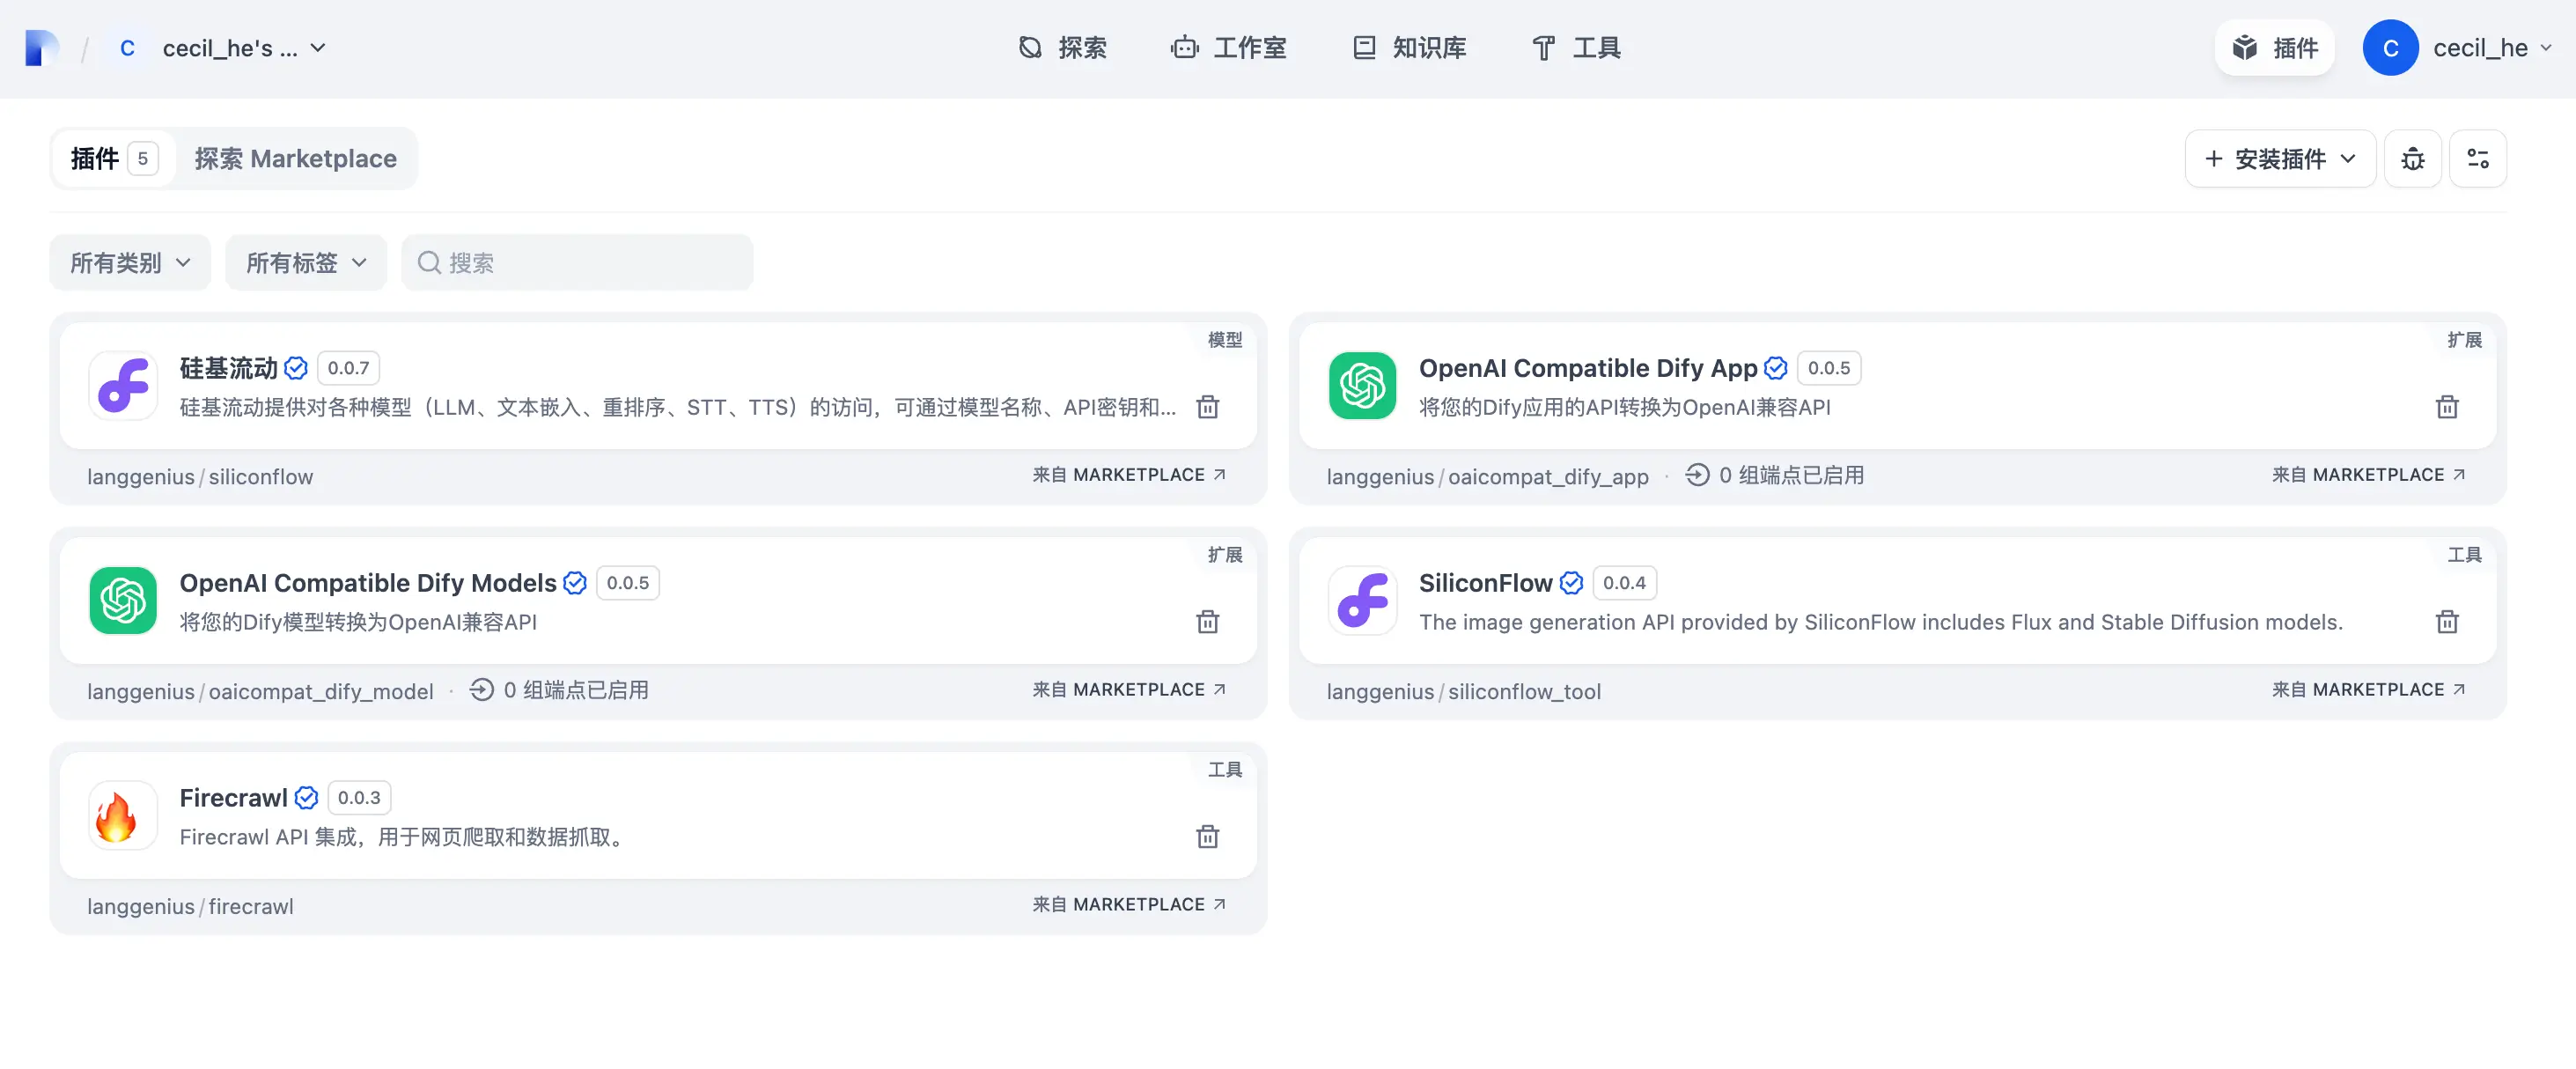Click the Dify logo in top-left
This screenshot has width=2576, height=1069.
pos(41,48)
